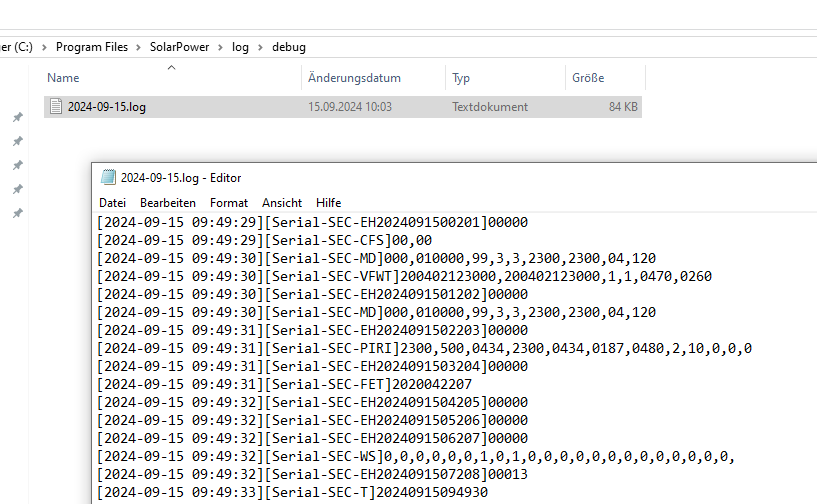
Task: Open the Bearbeiten menu
Action: pos(168,203)
